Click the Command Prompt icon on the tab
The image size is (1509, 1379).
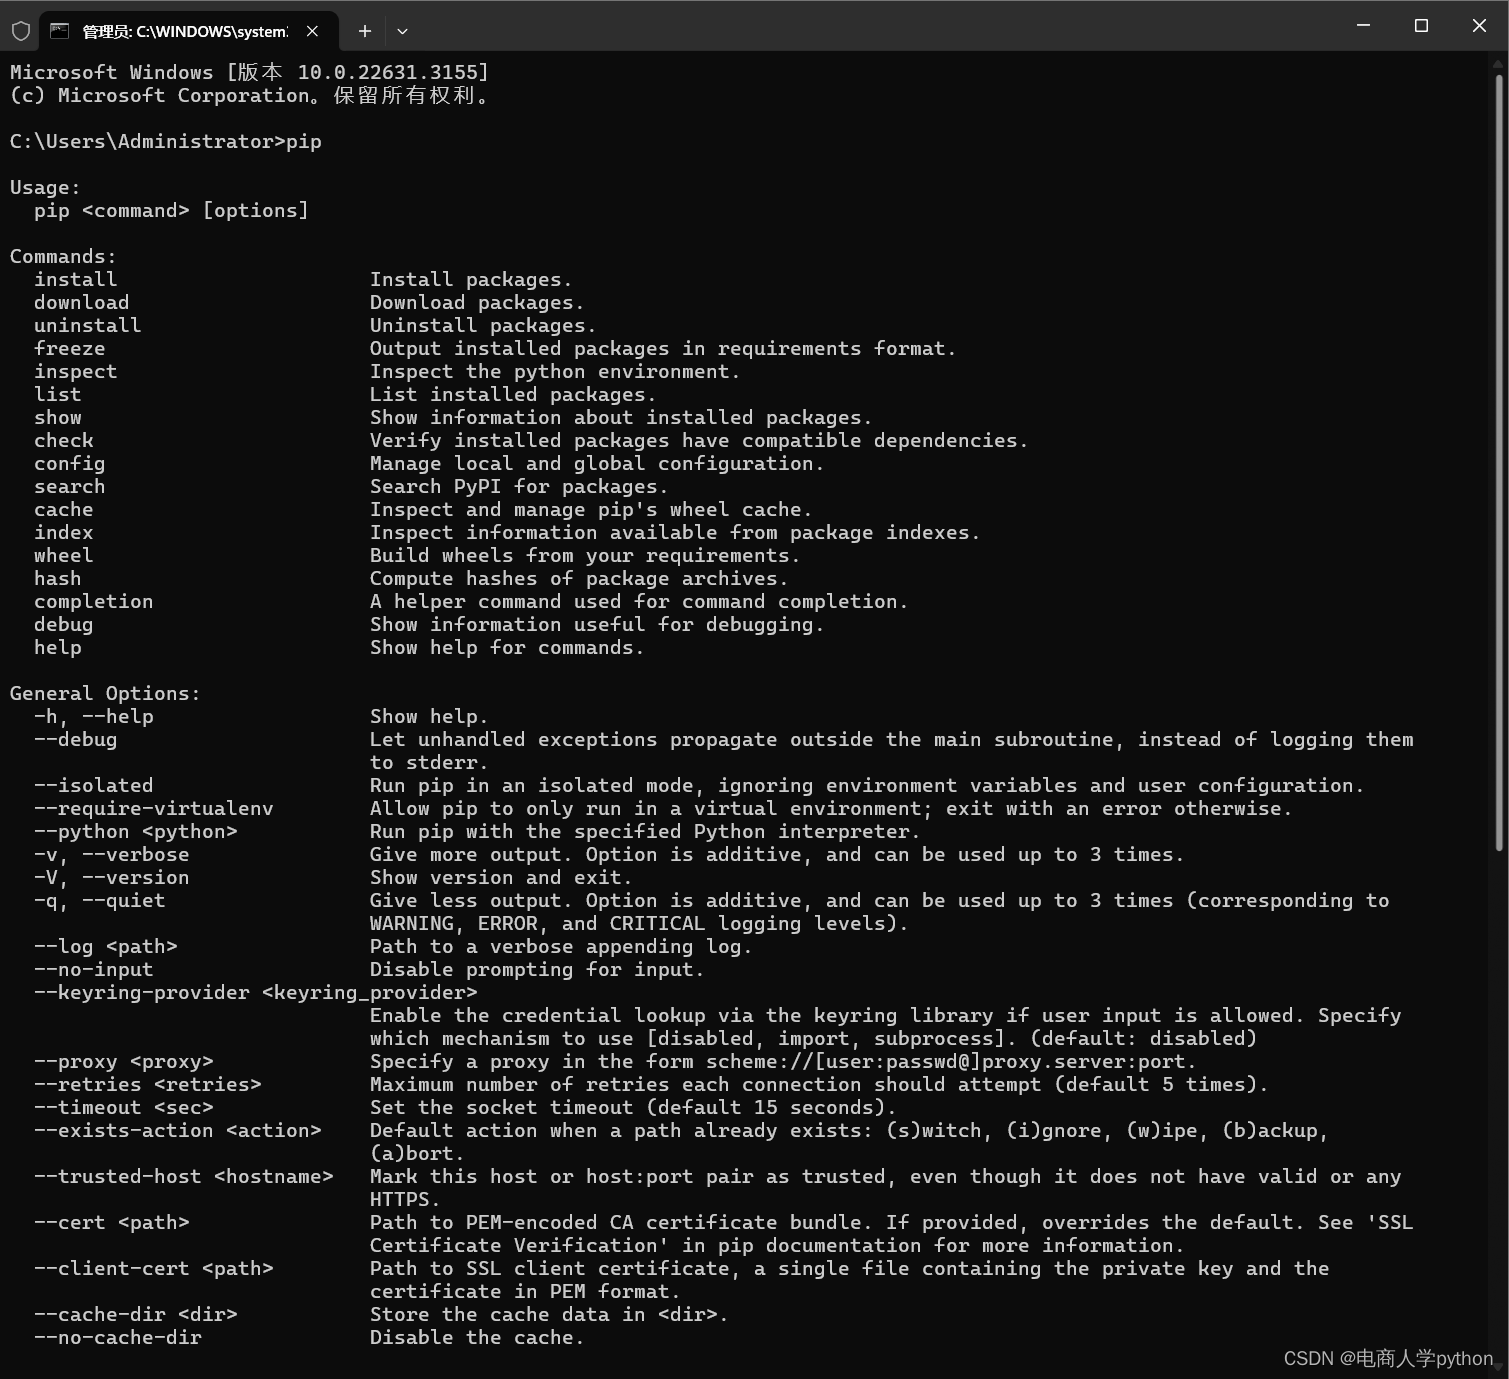62,31
